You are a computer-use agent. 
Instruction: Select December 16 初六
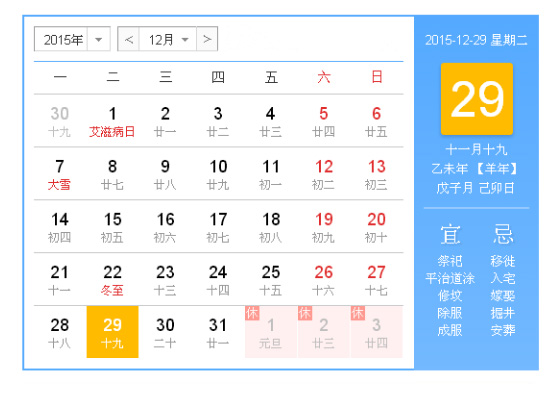pos(165,226)
